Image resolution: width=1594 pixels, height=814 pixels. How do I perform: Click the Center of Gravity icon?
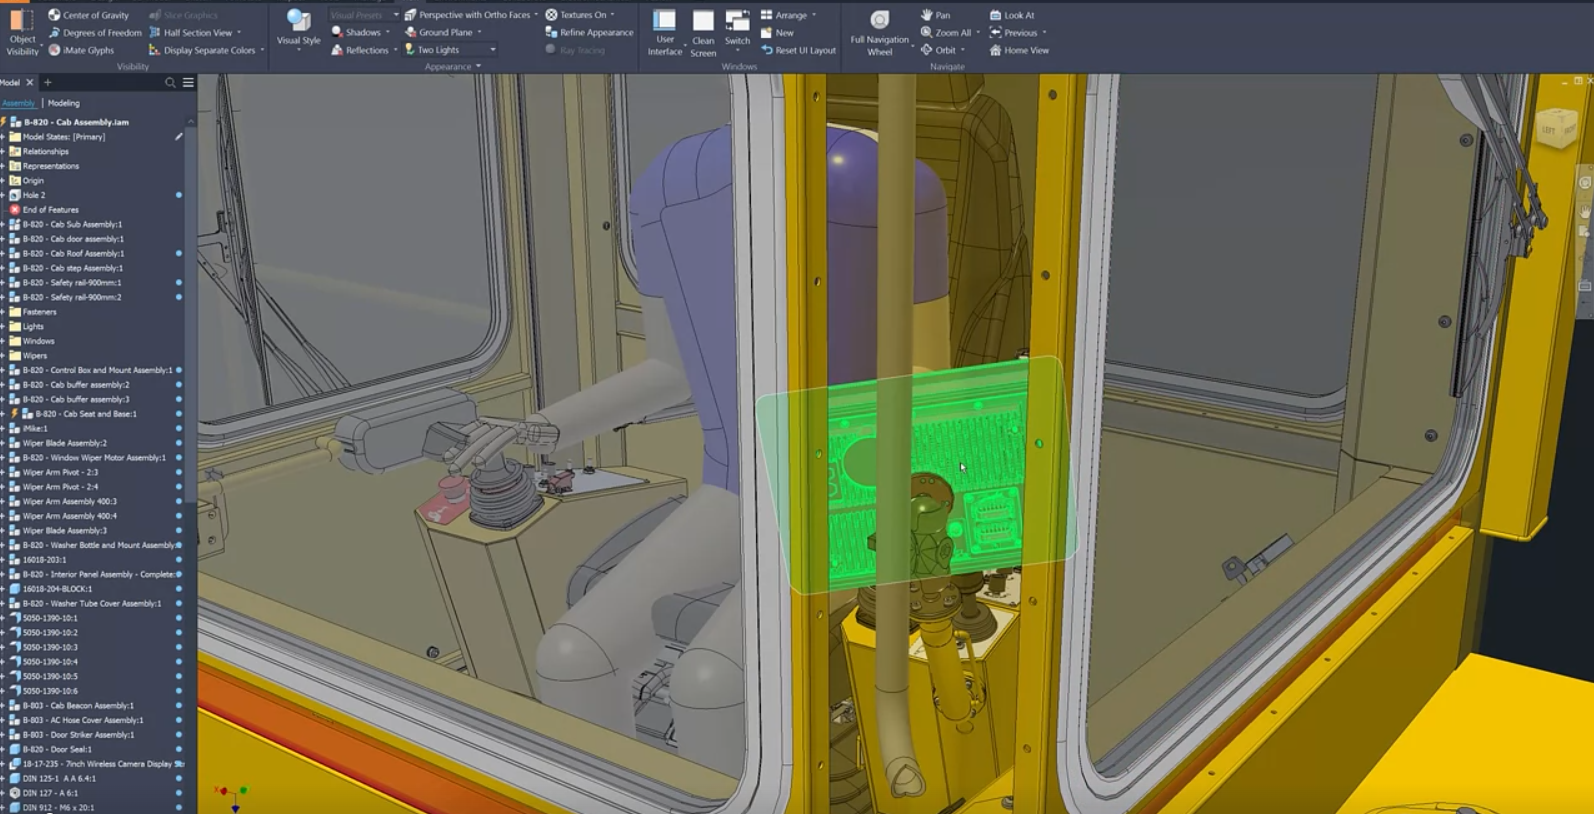(x=54, y=15)
